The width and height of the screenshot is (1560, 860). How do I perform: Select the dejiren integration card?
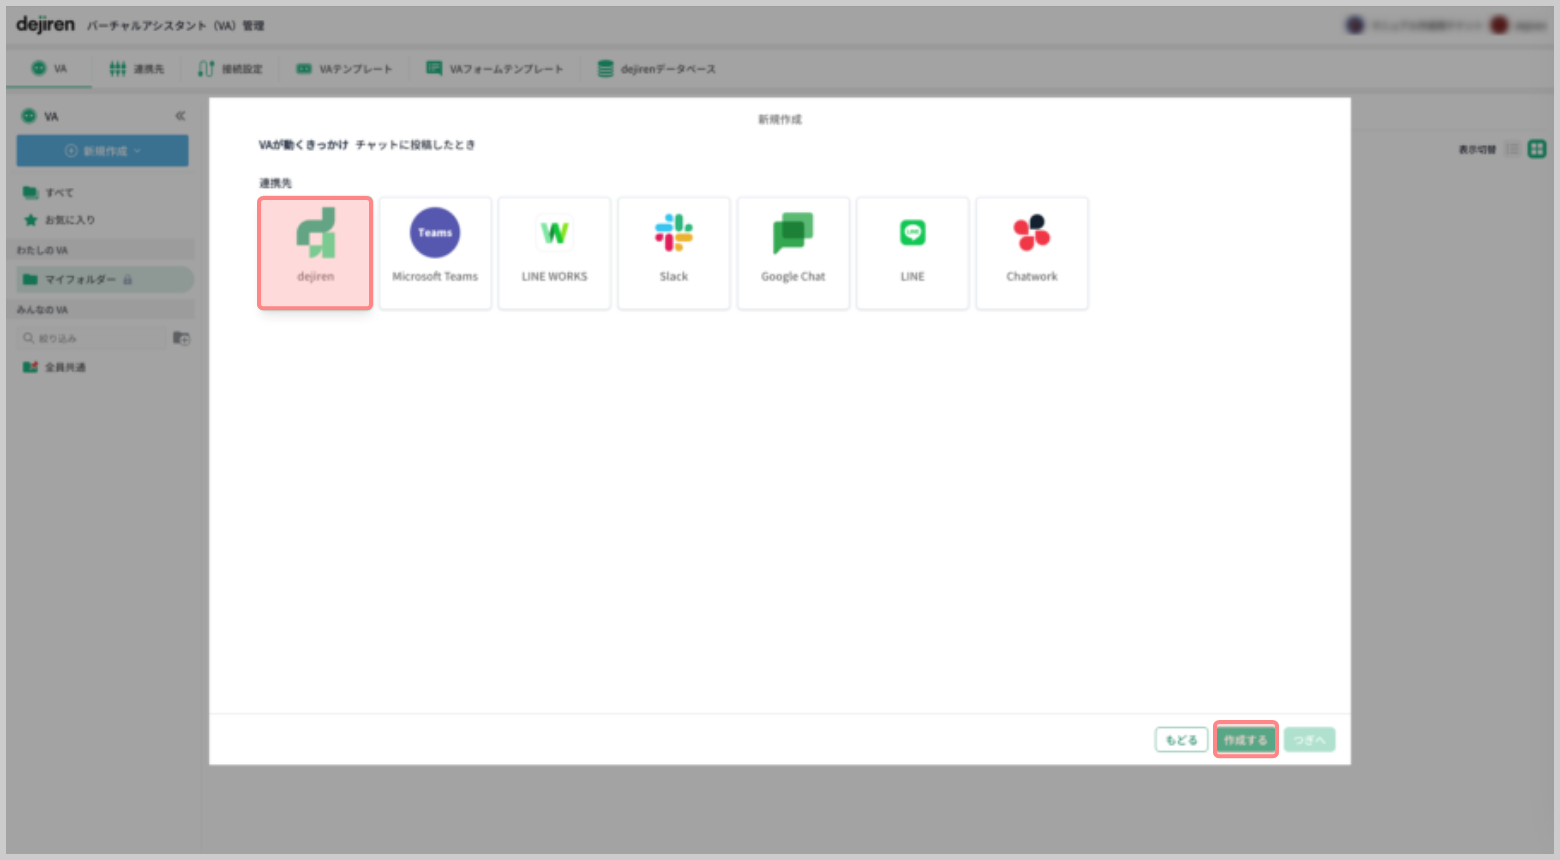[315, 253]
